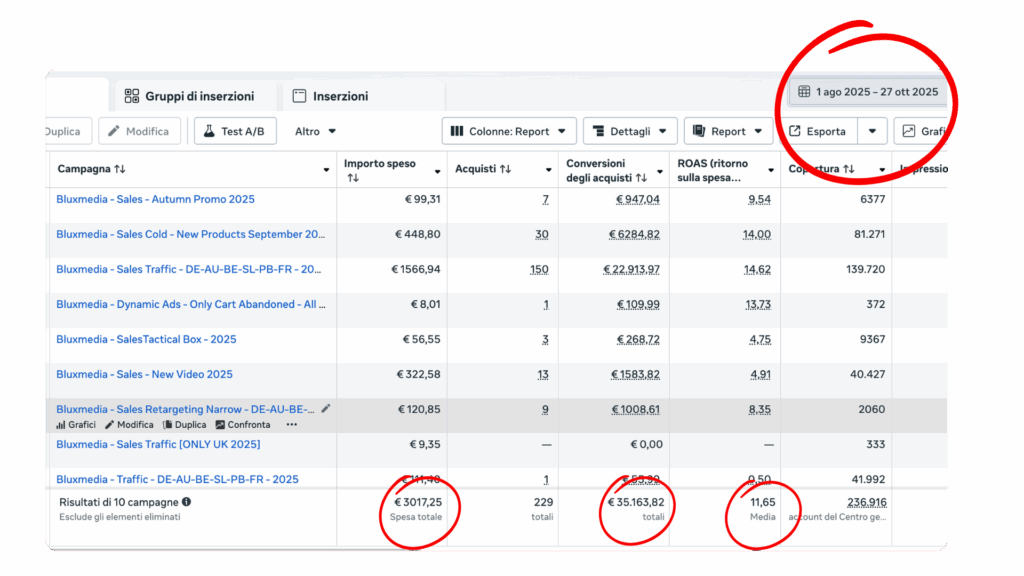1024x576 pixels.
Task: Open the Bluxmedia - Sales - New Video 2025 campaign
Action: pos(144,374)
